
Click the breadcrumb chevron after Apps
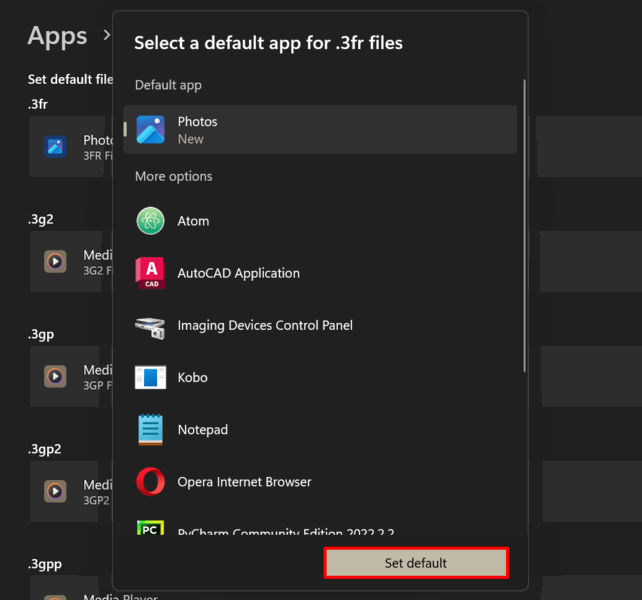click(x=107, y=35)
